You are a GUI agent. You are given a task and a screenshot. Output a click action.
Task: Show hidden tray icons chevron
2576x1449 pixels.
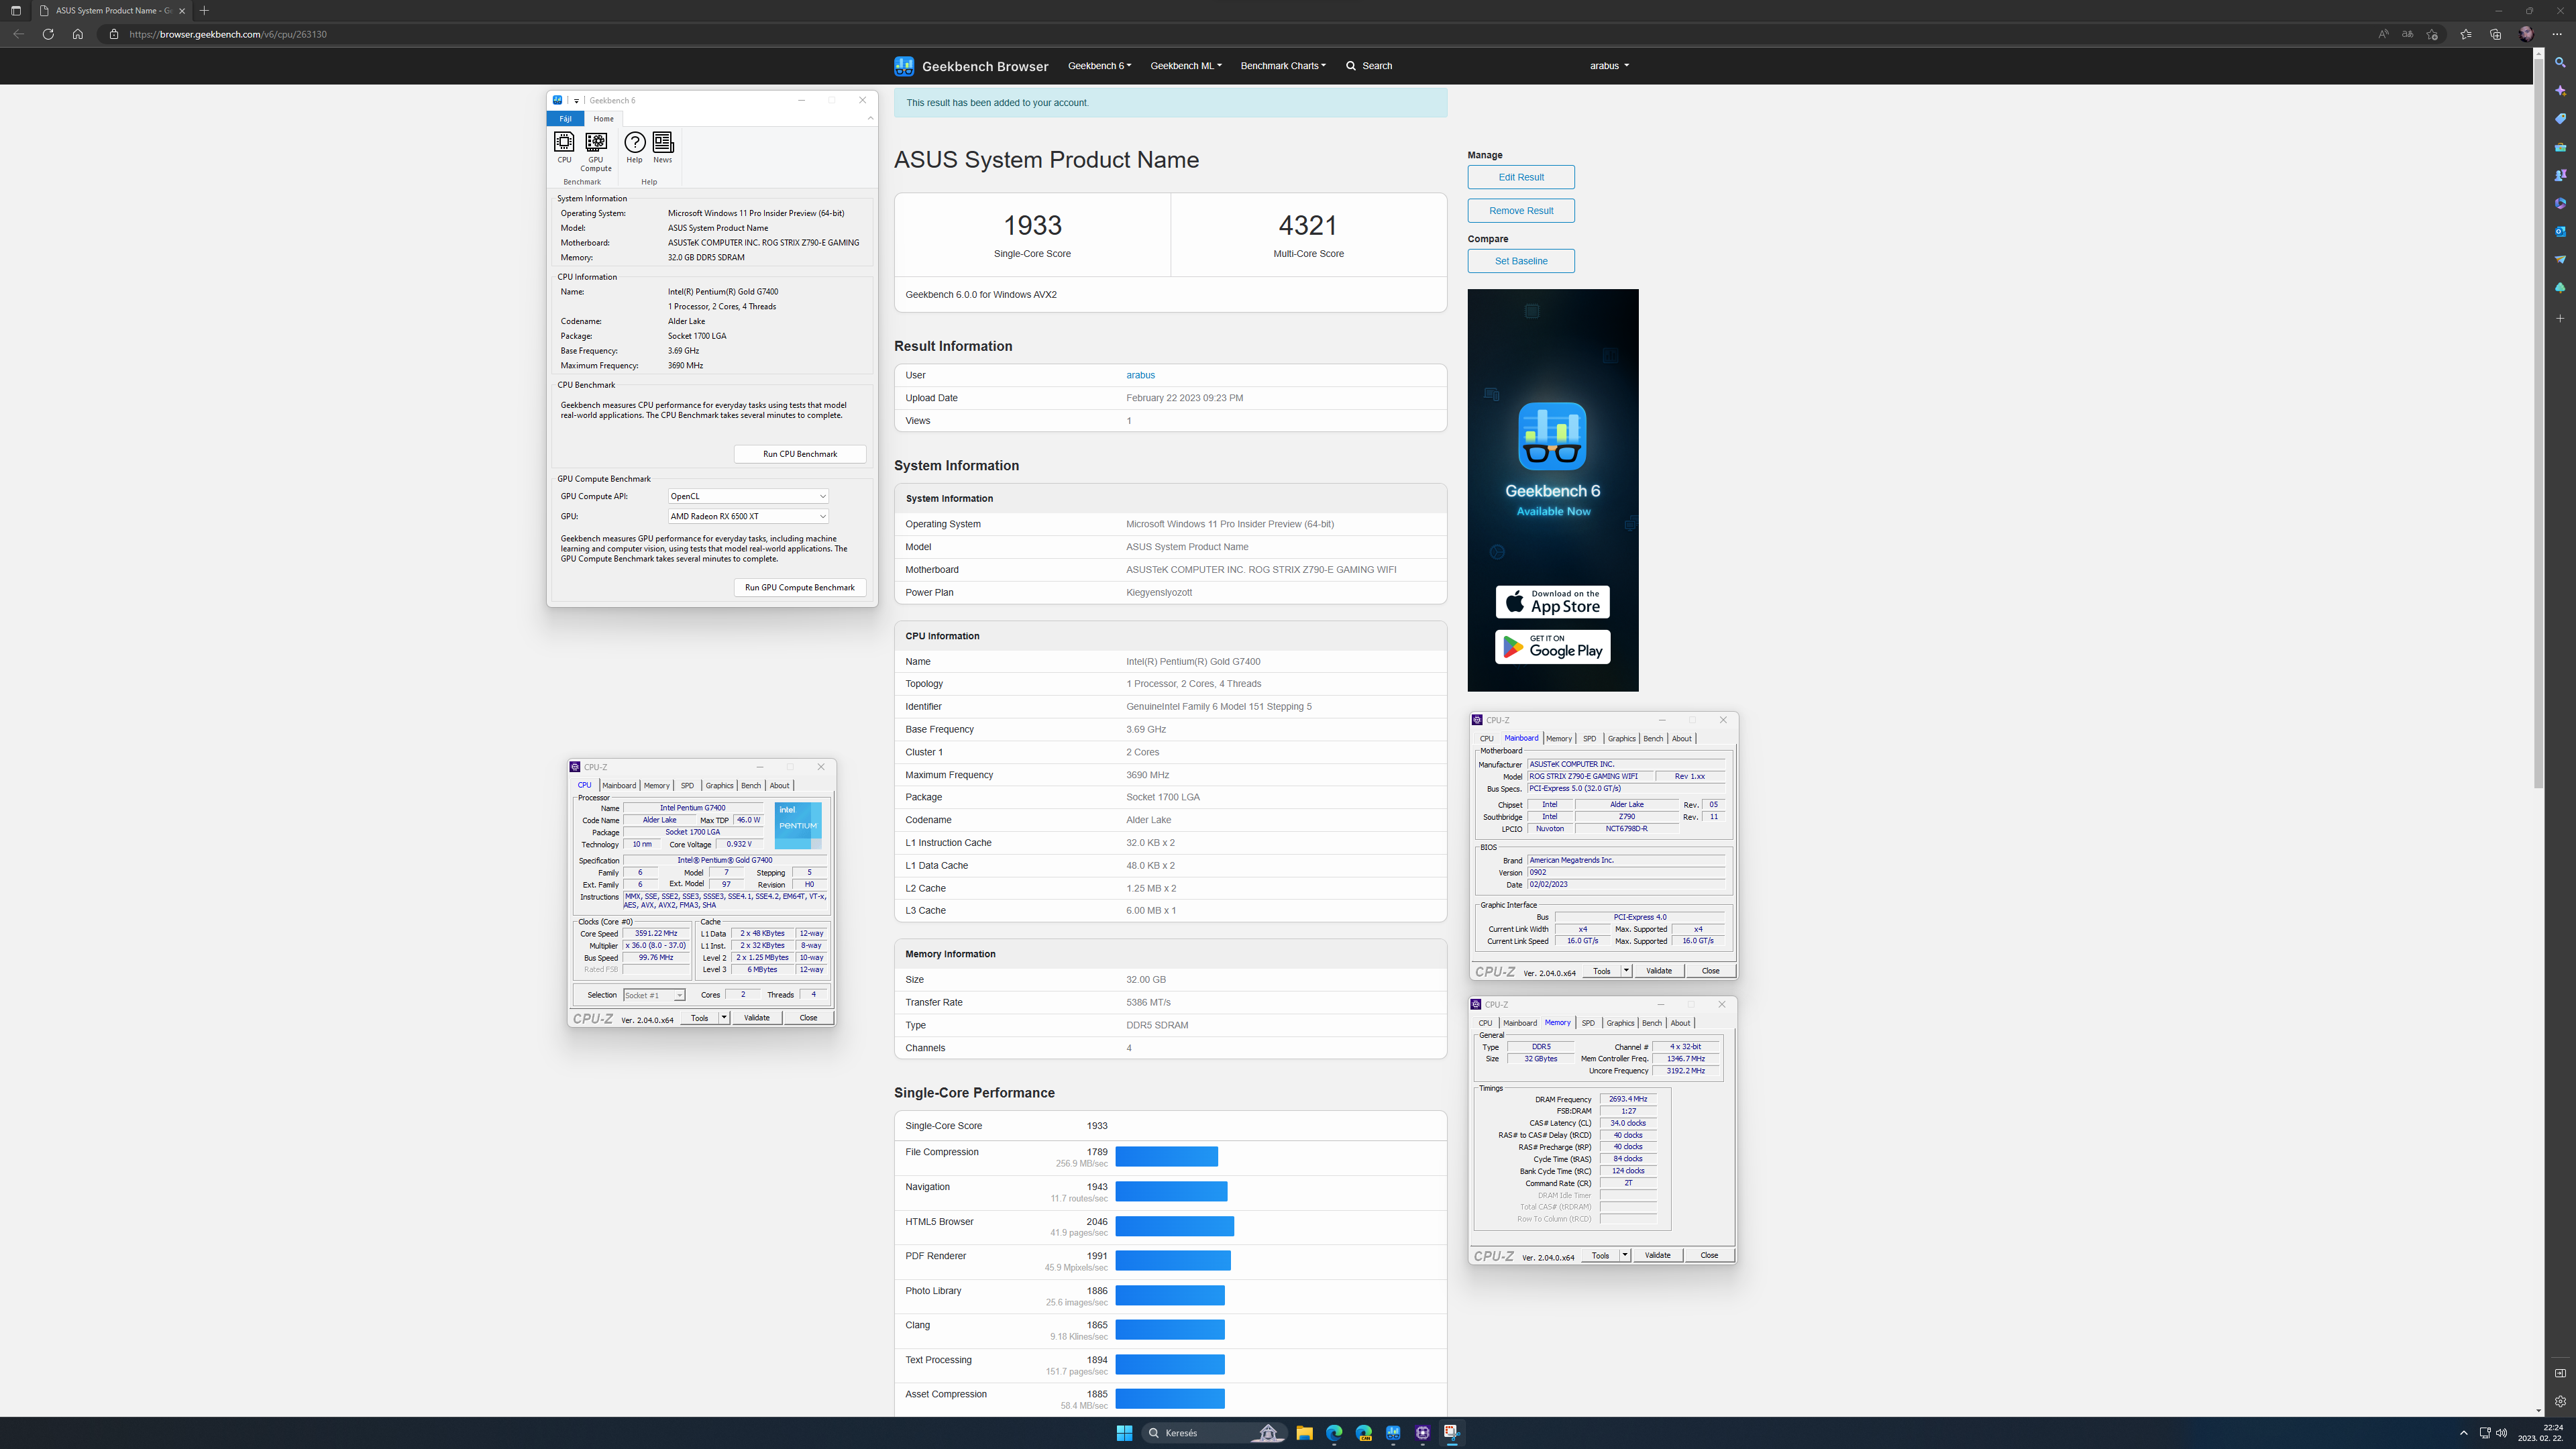coord(2463,1433)
